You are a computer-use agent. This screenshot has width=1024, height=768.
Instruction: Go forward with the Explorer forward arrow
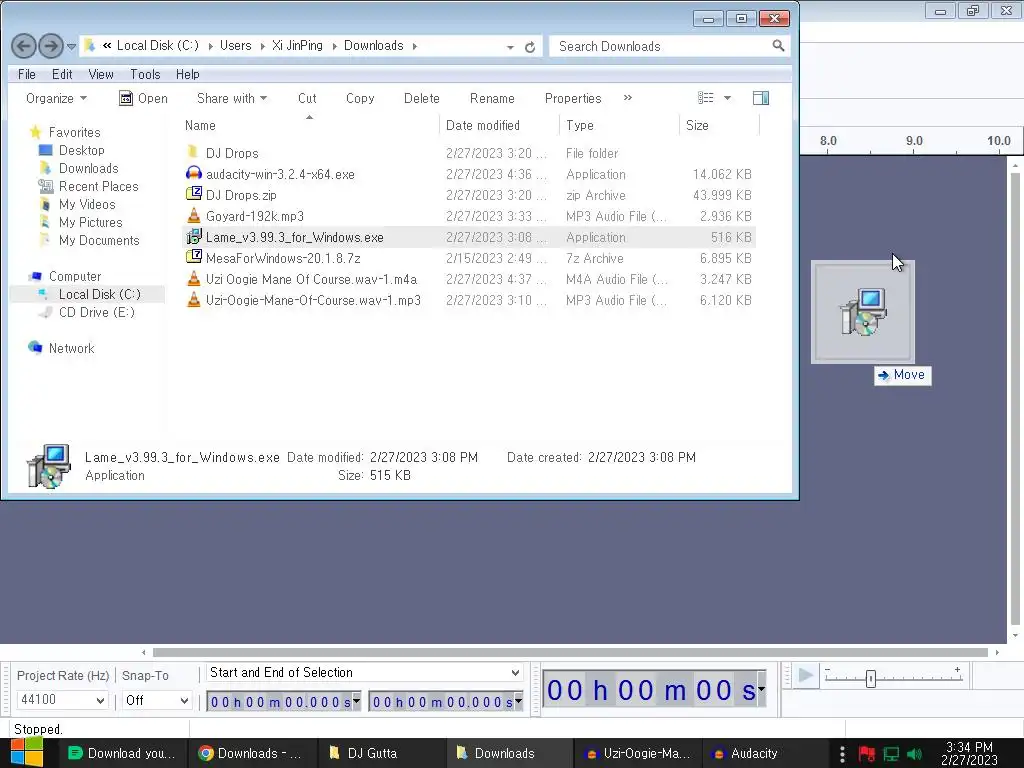[50, 46]
